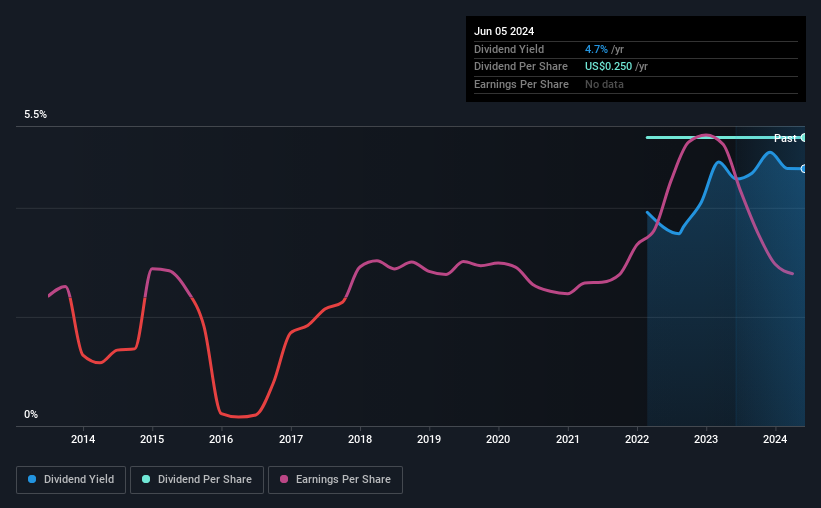
Task: Click the 5.5% y-axis label
Action: [35, 114]
